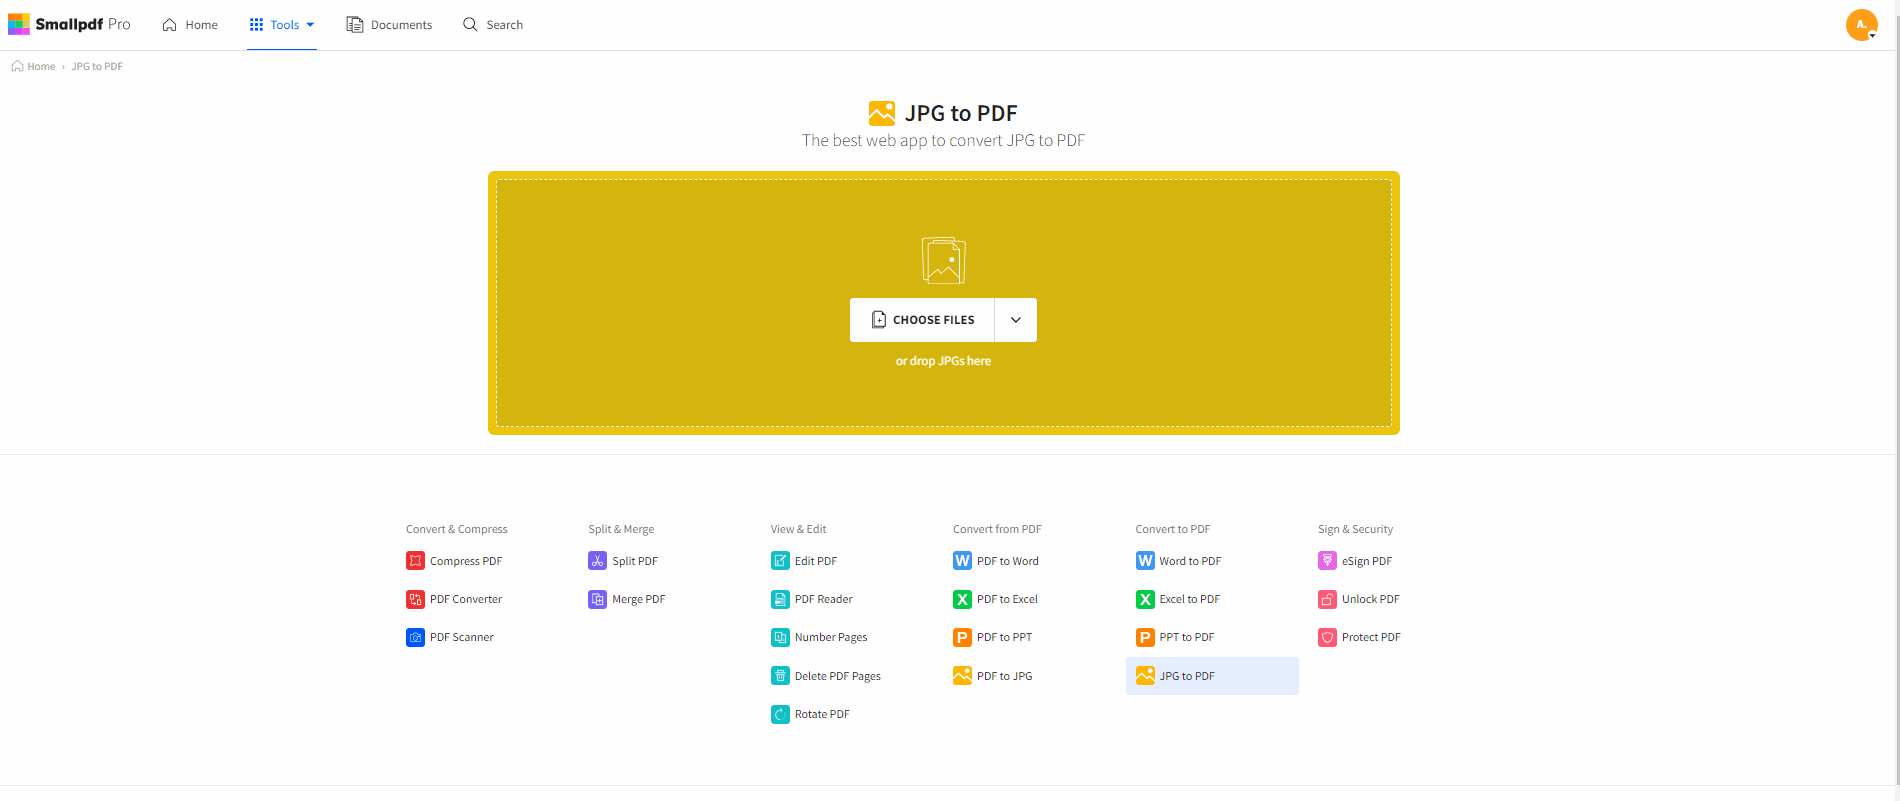This screenshot has height=801, width=1900.
Task: Click the 'Convert from PDF' category heading
Action: pyautogui.click(x=997, y=529)
